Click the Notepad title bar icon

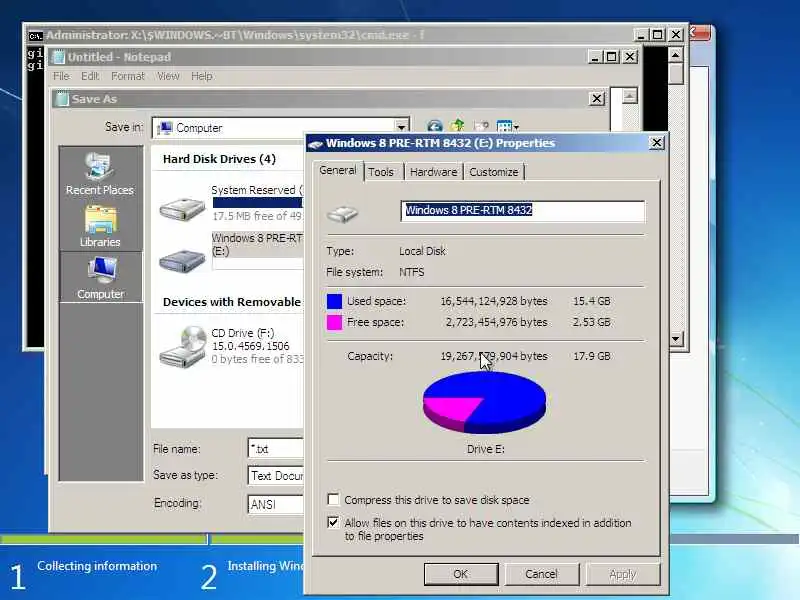[59, 57]
